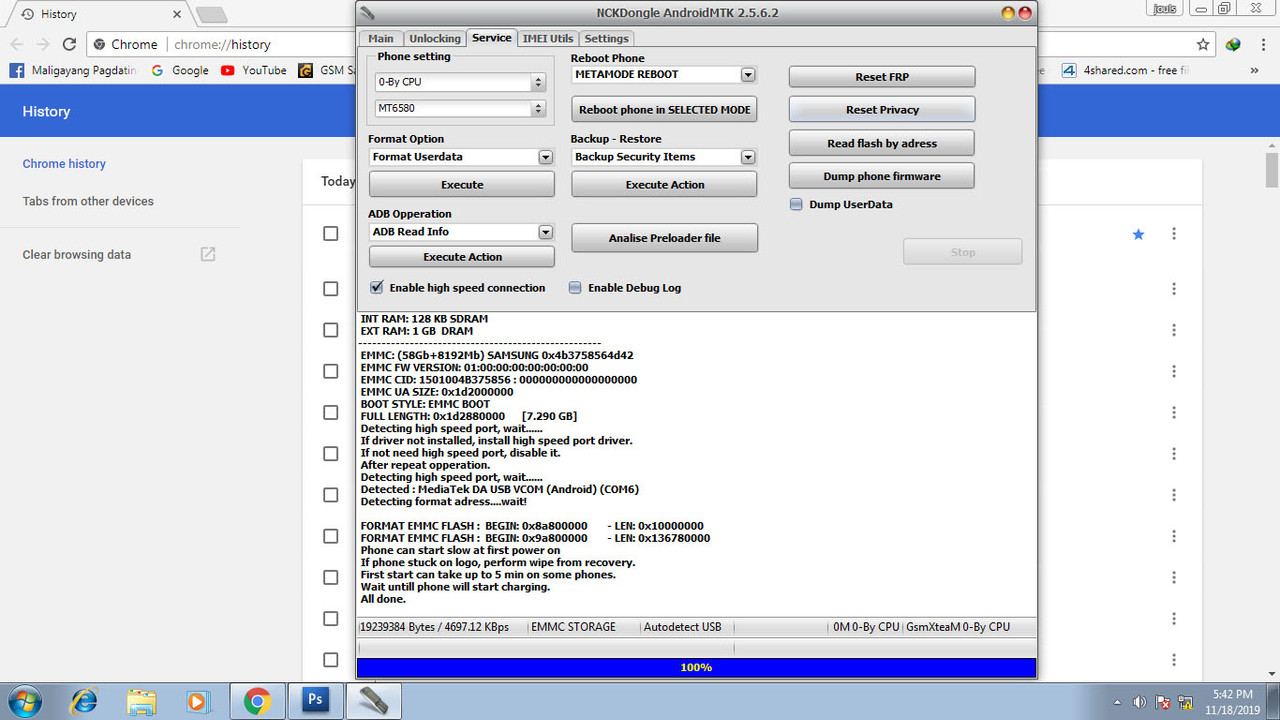Switch to Photoshop via taskbar icon
Screen dimensions: 1280x720
[x=315, y=700]
